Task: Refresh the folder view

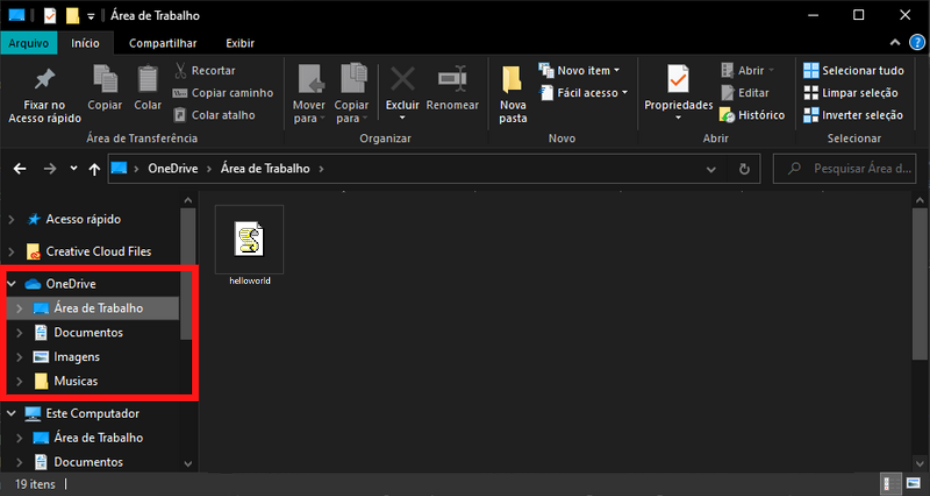Action: pos(744,170)
